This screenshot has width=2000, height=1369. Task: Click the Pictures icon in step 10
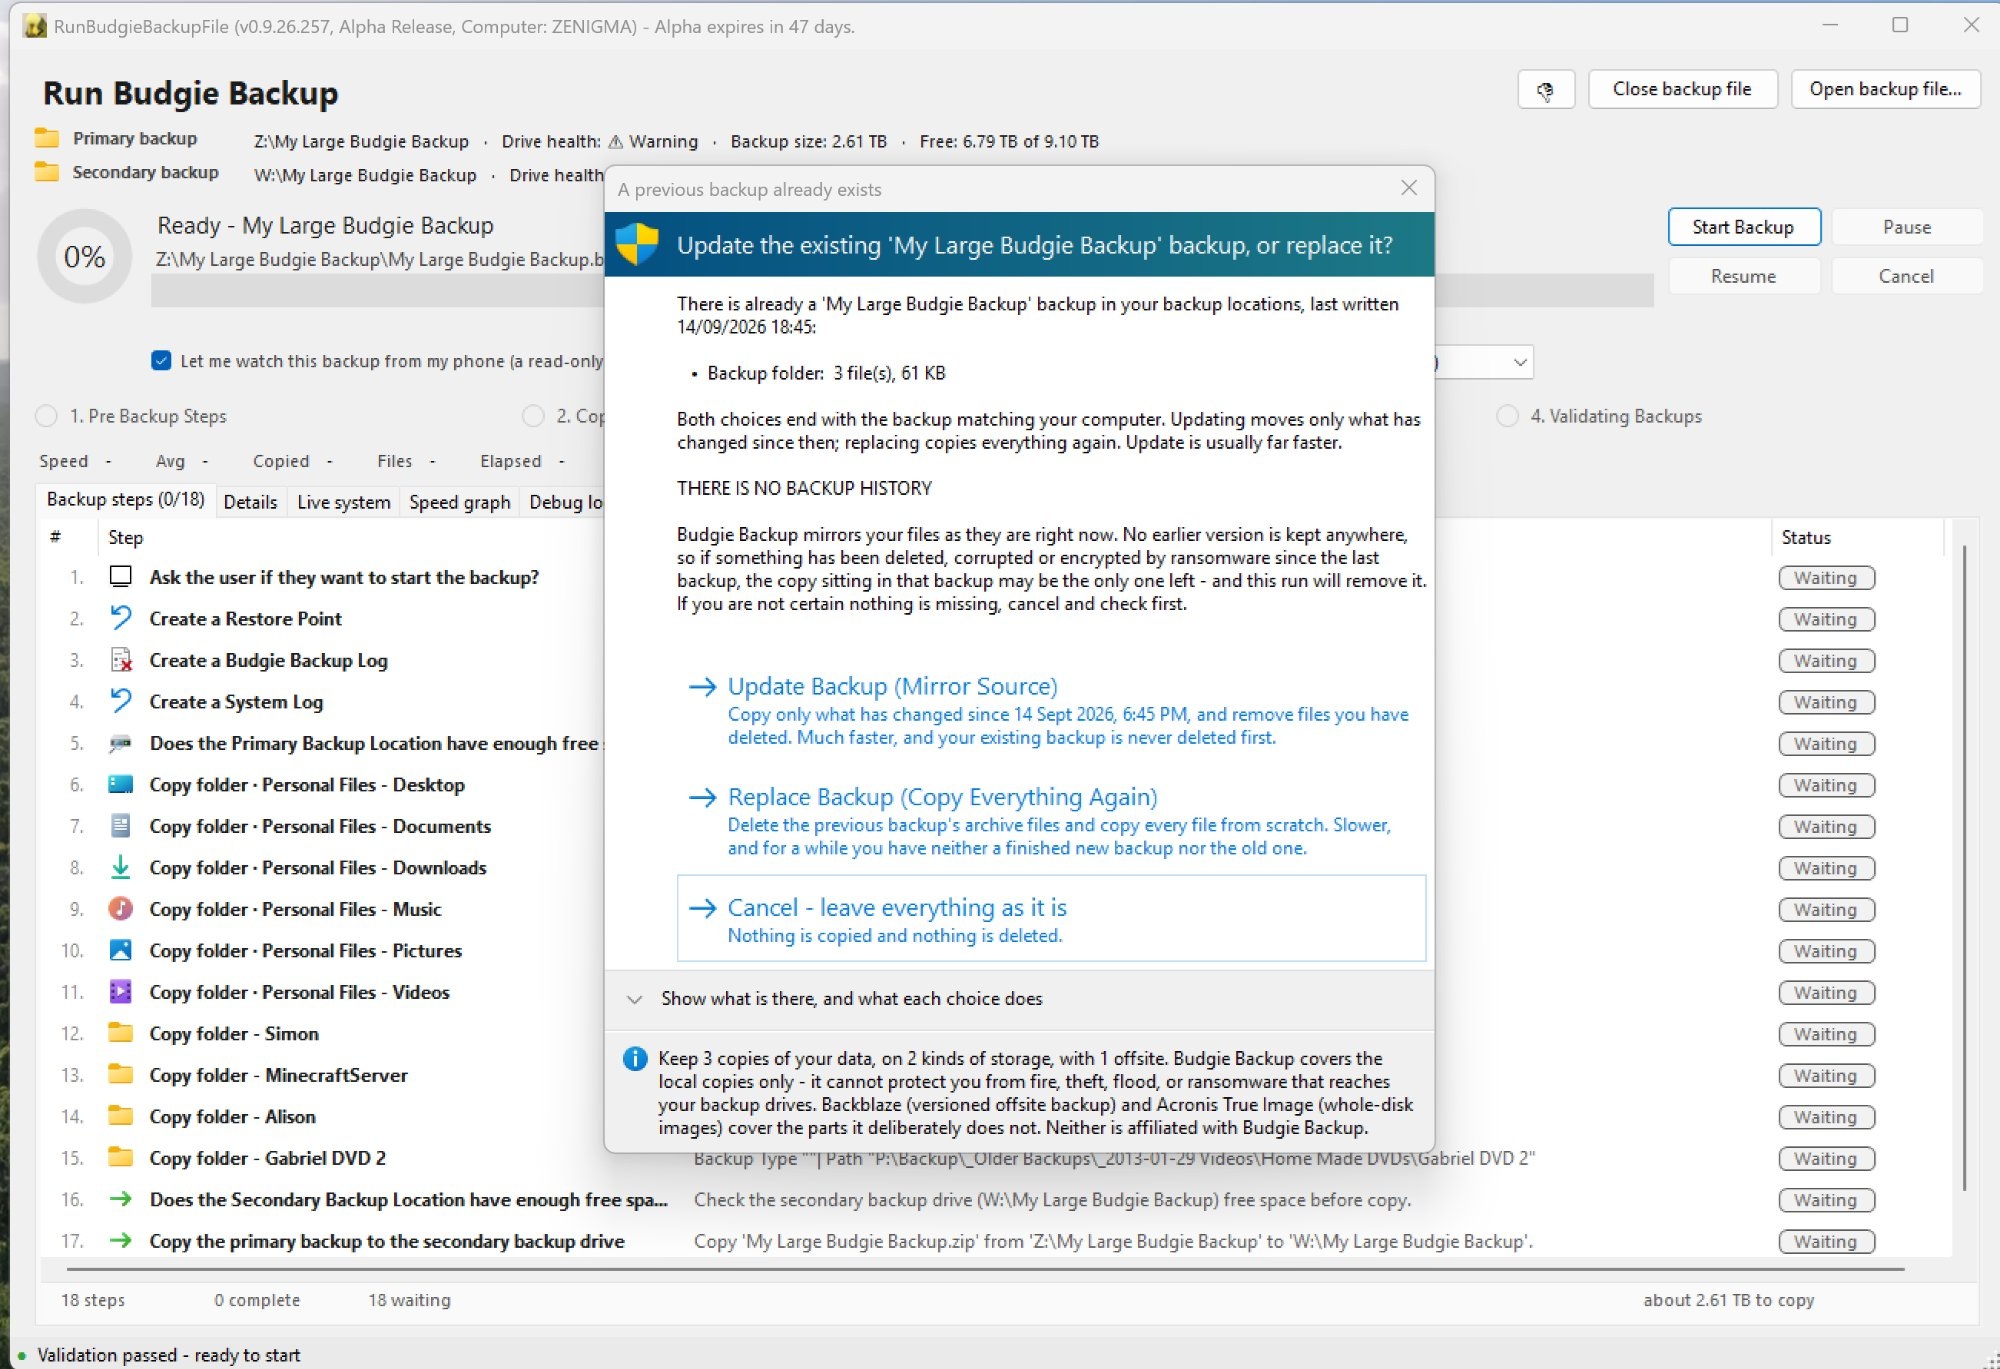click(x=121, y=950)
